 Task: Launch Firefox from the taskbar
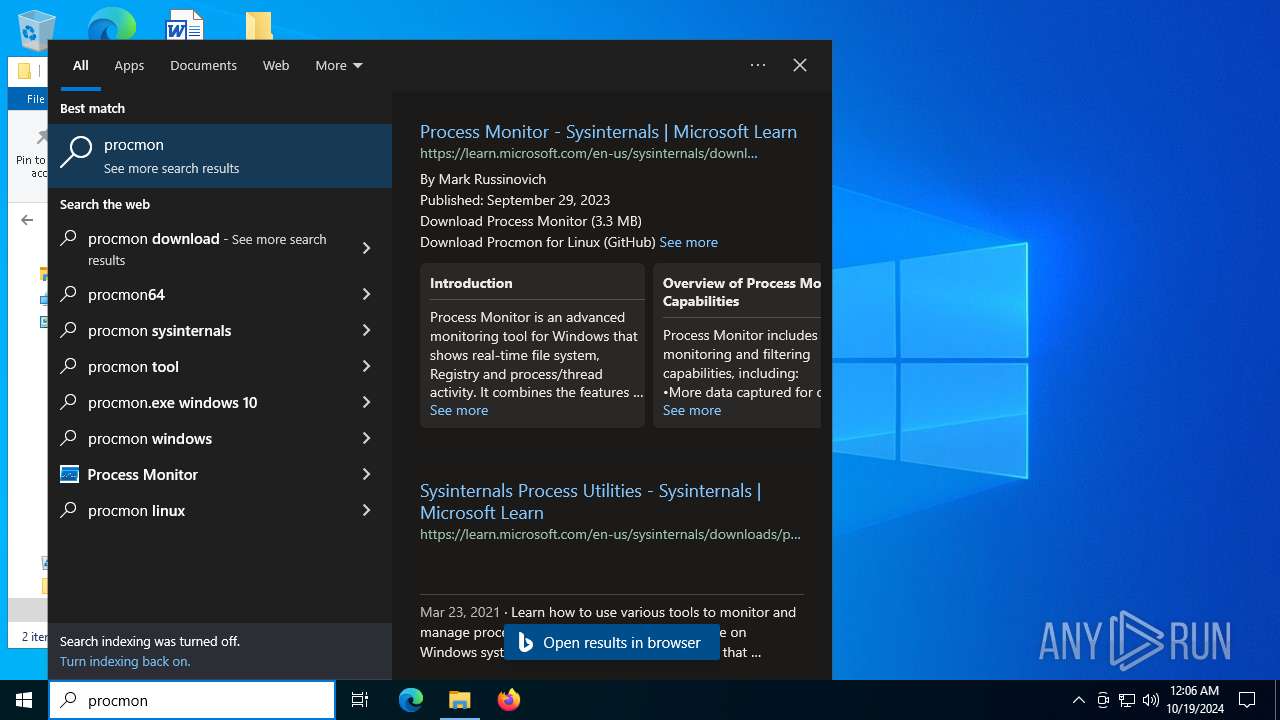point(508,700)
